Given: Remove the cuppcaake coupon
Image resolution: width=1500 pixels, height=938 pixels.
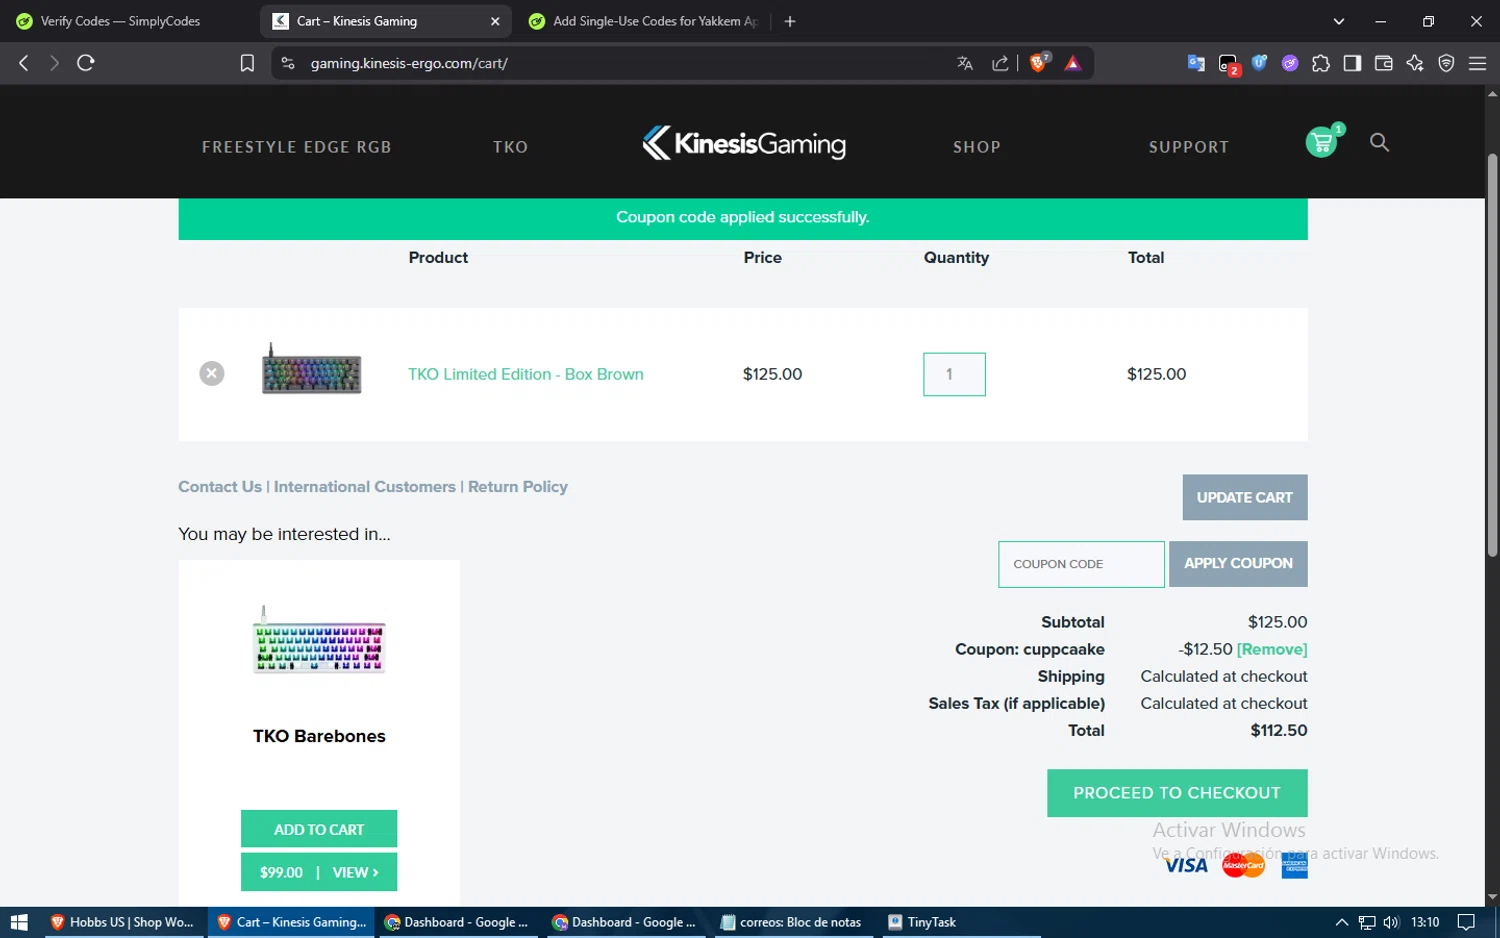Looking at the screenshot, I should tap(1272, 649).
